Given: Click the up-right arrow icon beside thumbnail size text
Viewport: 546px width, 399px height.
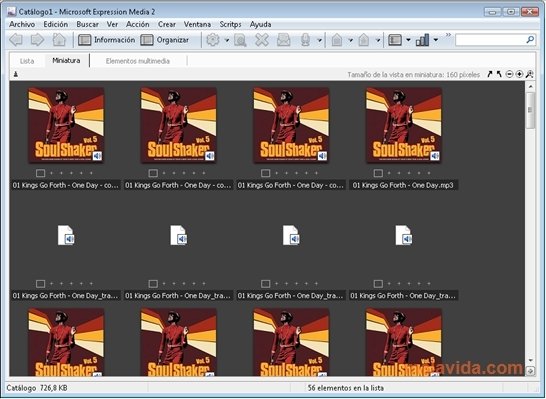Looking at the screenshot, I should click(x=490, y=74).
